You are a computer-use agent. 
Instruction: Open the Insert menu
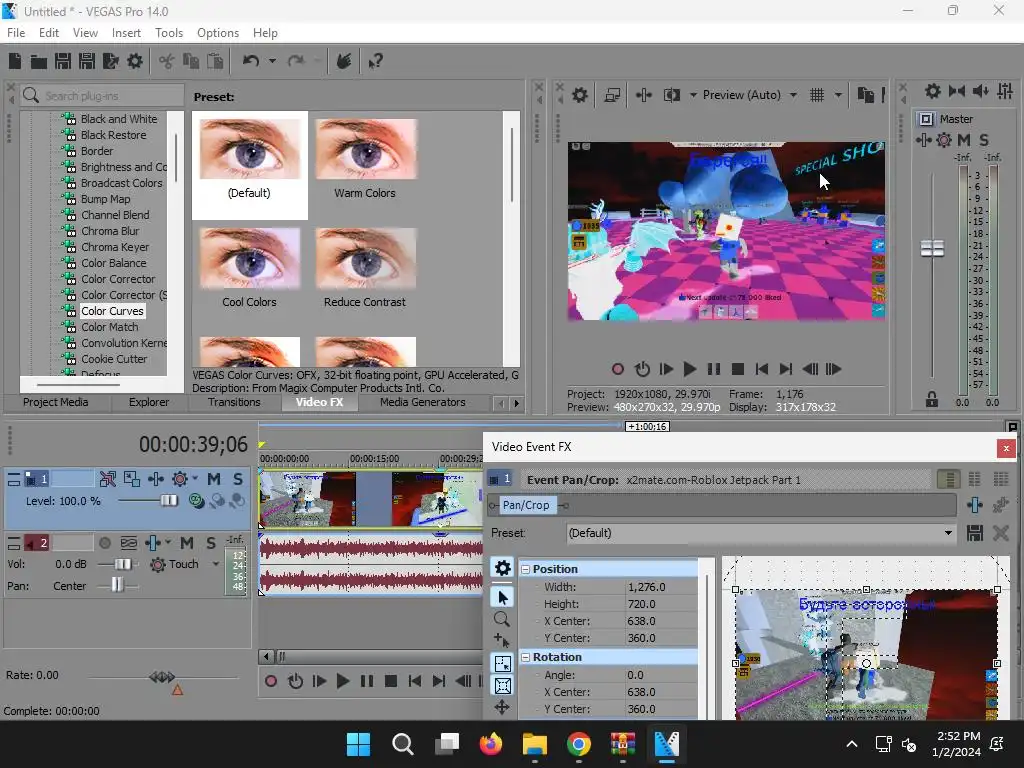click(x=126, y=33)
